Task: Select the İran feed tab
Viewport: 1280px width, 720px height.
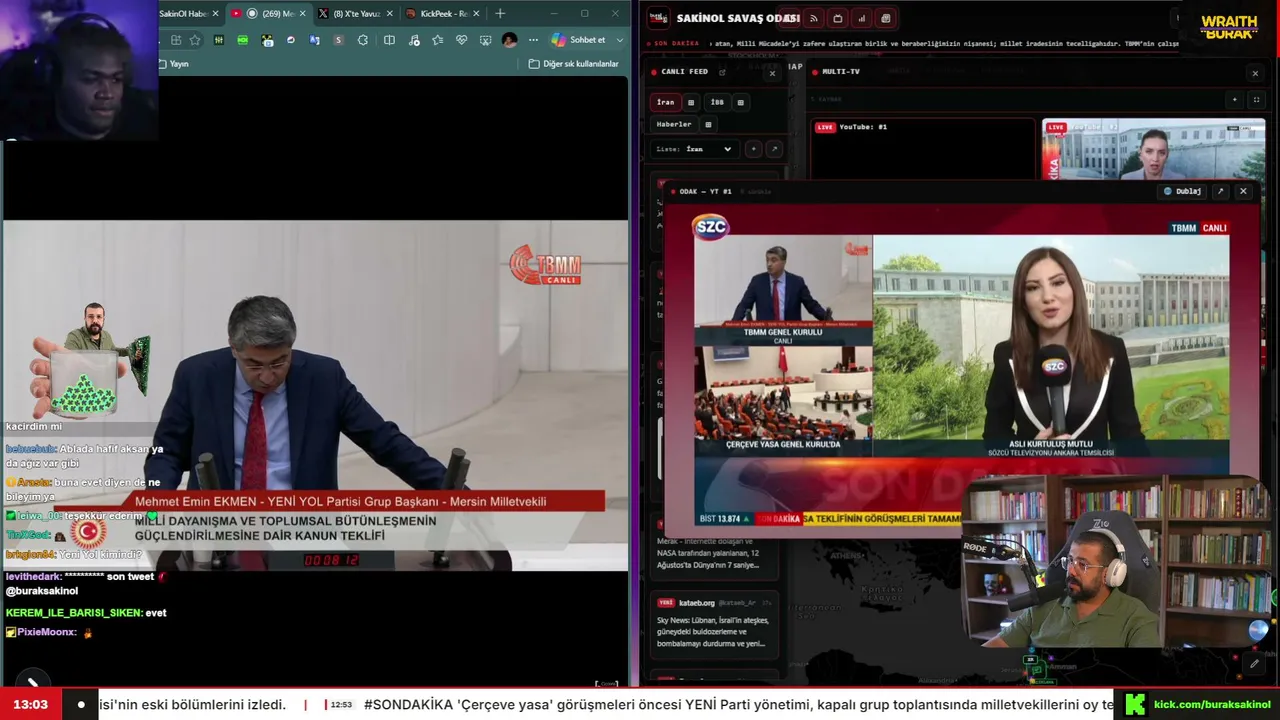Action: 665,102
